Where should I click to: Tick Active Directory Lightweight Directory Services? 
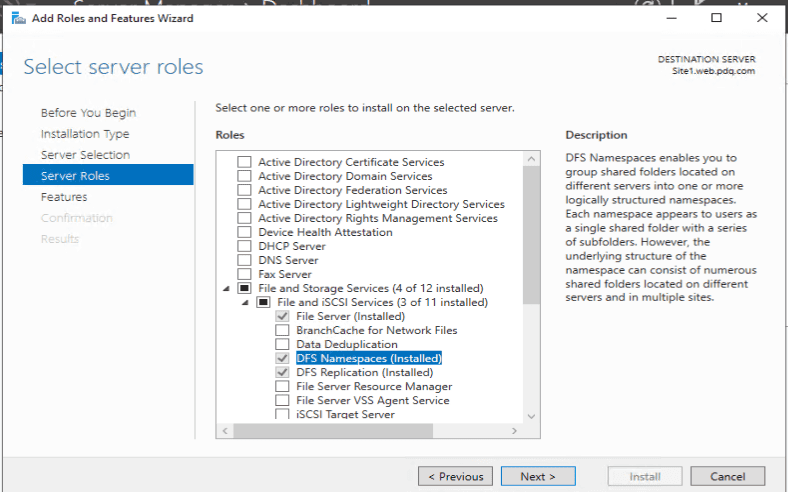click(x=244, y=204)
